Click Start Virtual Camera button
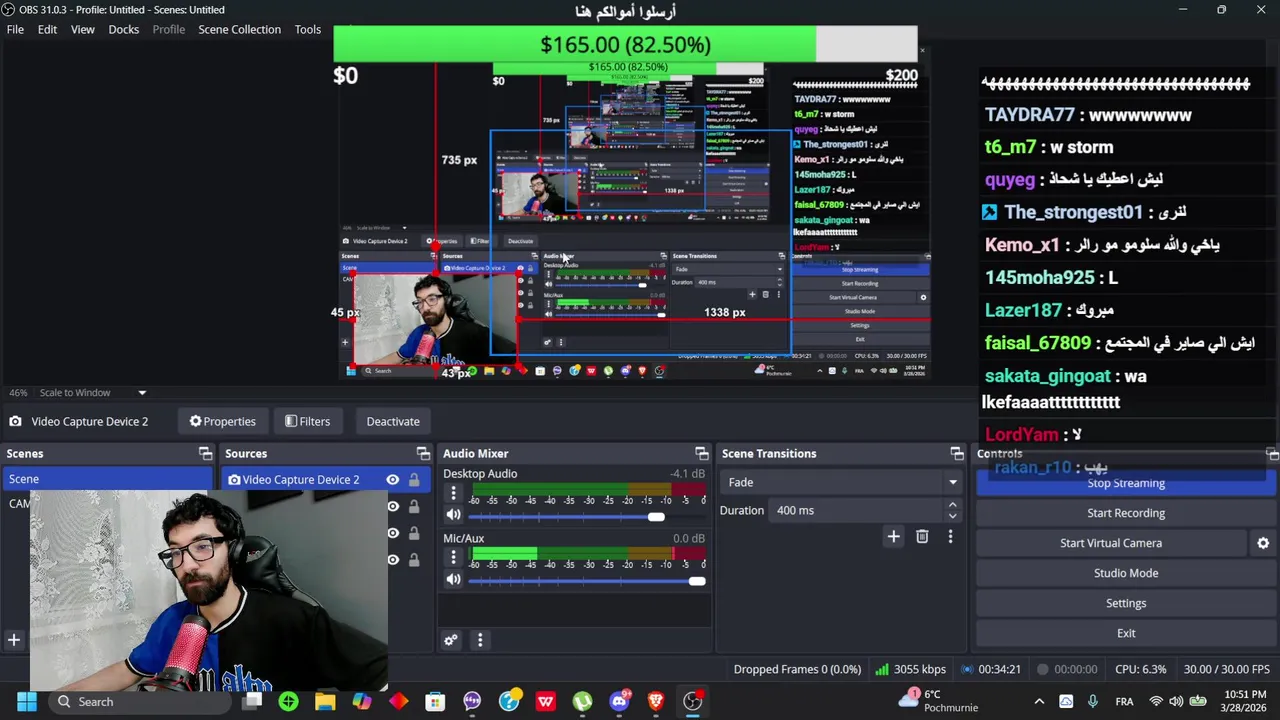Viewport: 1280px width, 720px height. [x=1111, y=543]
